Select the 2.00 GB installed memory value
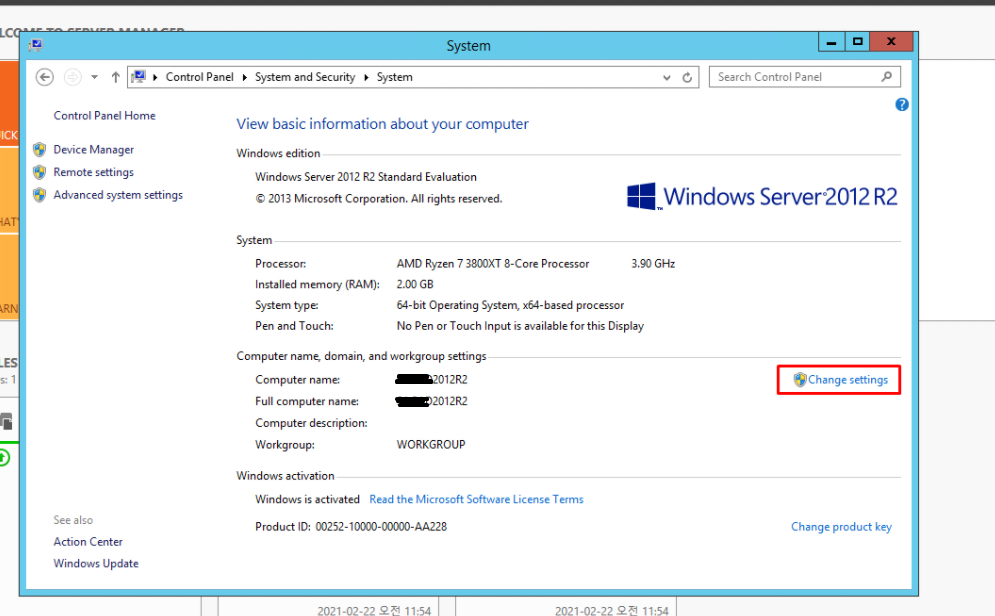 coord(415,284)
